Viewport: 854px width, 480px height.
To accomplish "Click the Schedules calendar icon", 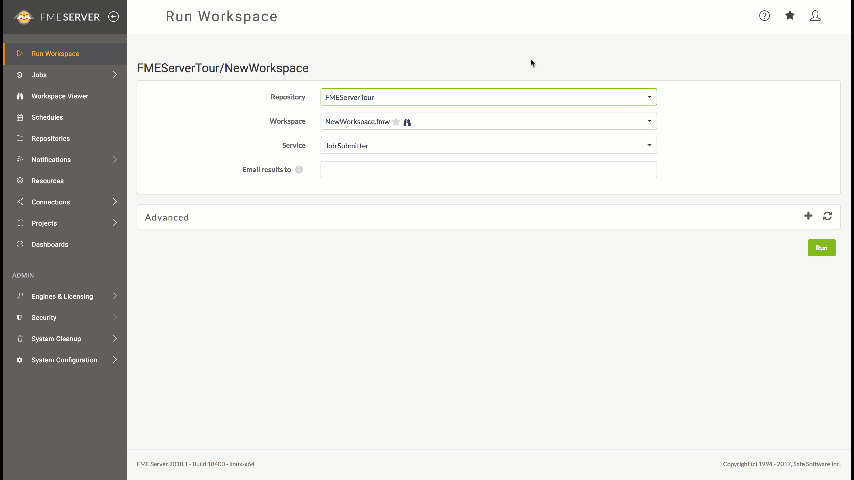I will (20, 117).
